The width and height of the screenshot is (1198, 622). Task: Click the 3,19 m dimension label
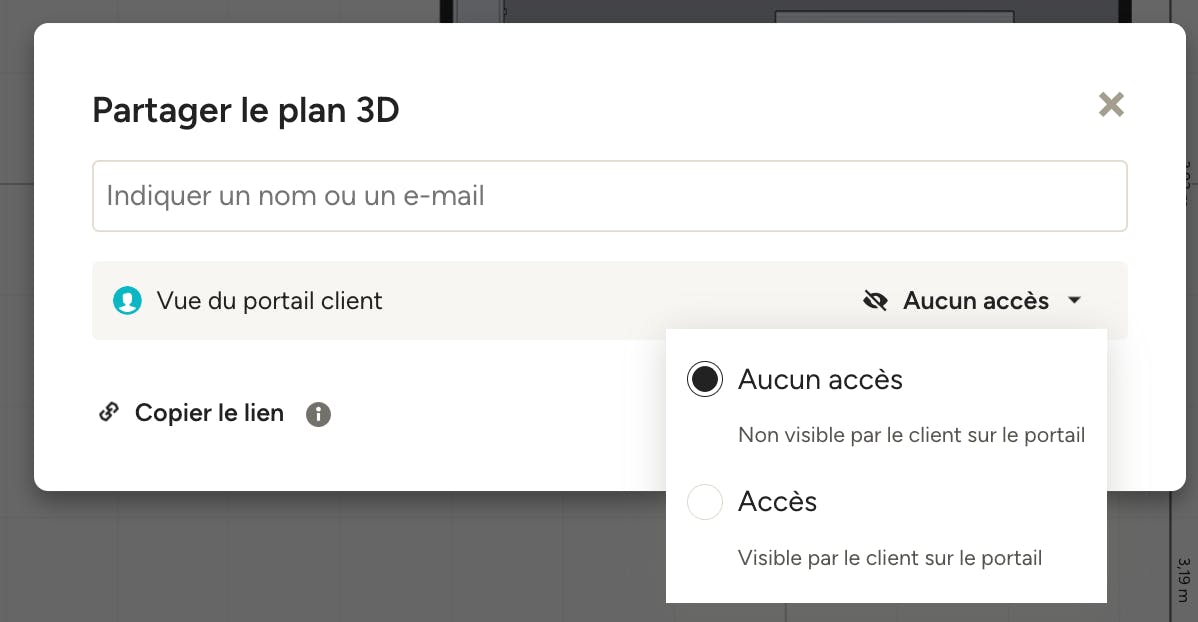(1183, 579)
